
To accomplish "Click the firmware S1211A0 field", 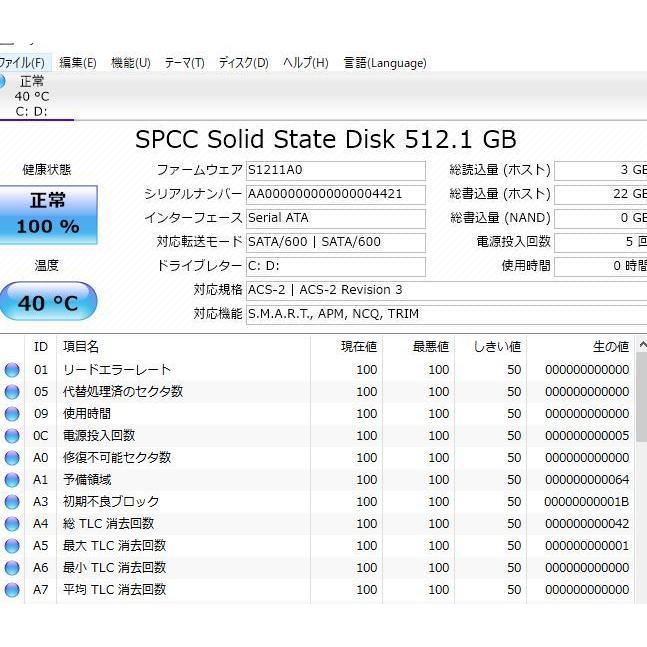I will point(335,171).
